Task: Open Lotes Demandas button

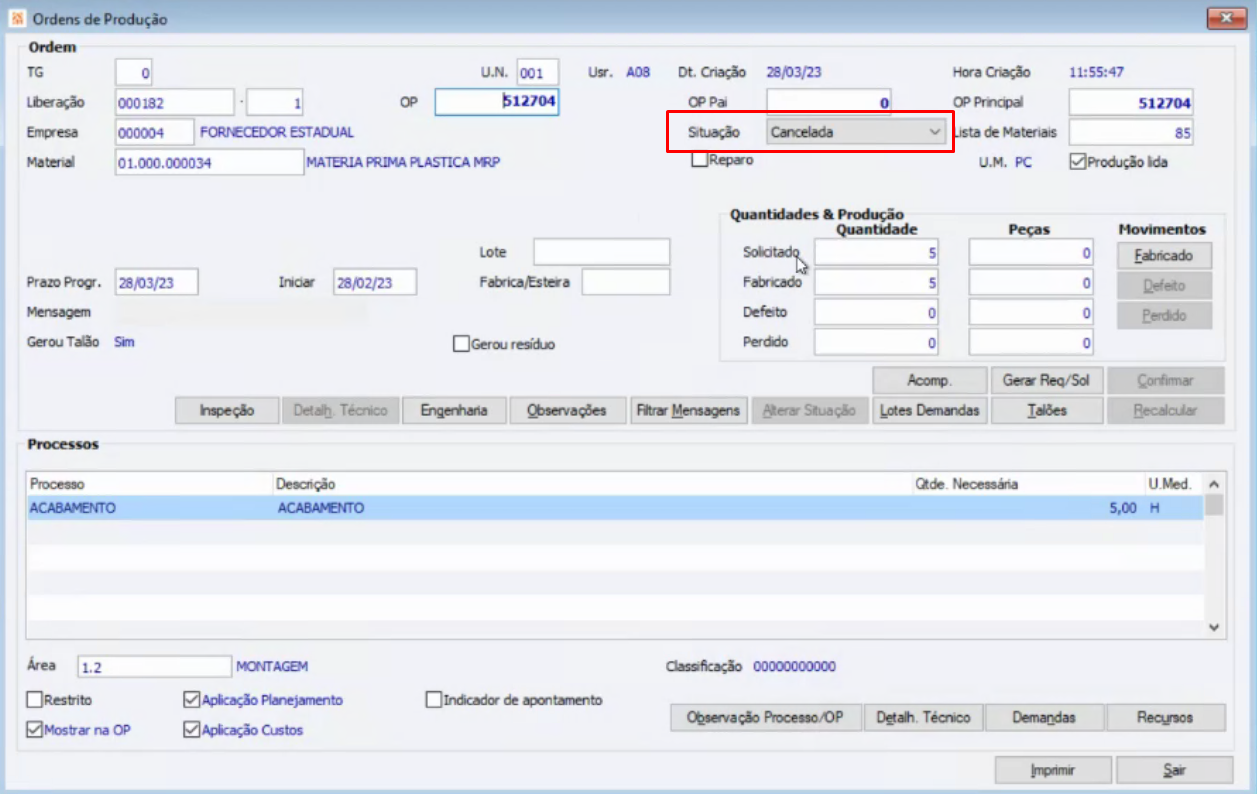Action: point(930,410)
